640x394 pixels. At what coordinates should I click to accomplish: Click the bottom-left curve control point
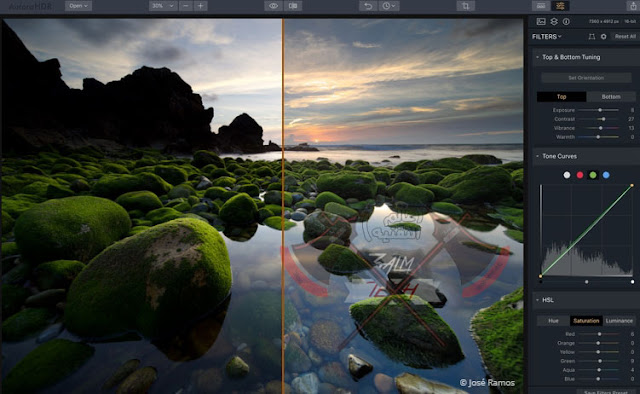541,276
